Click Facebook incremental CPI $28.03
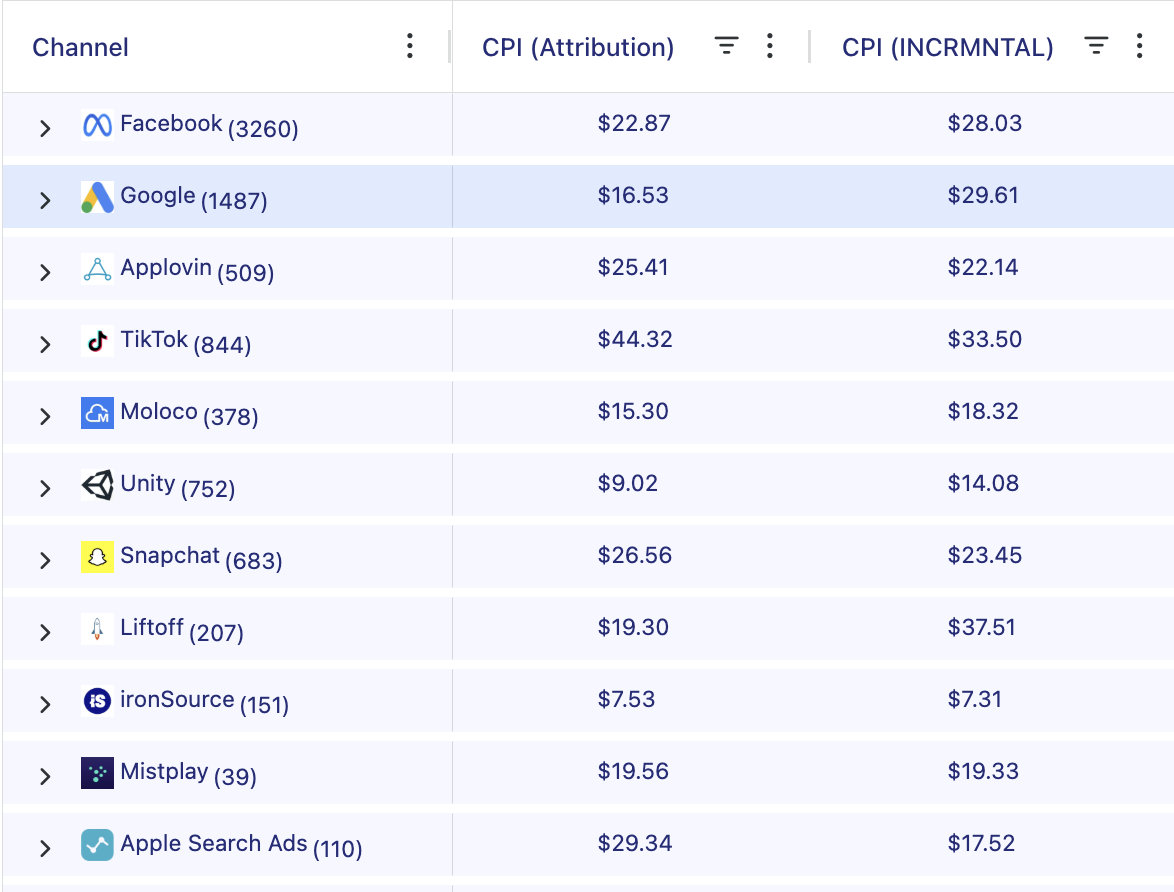 click(x=985, y=123)
